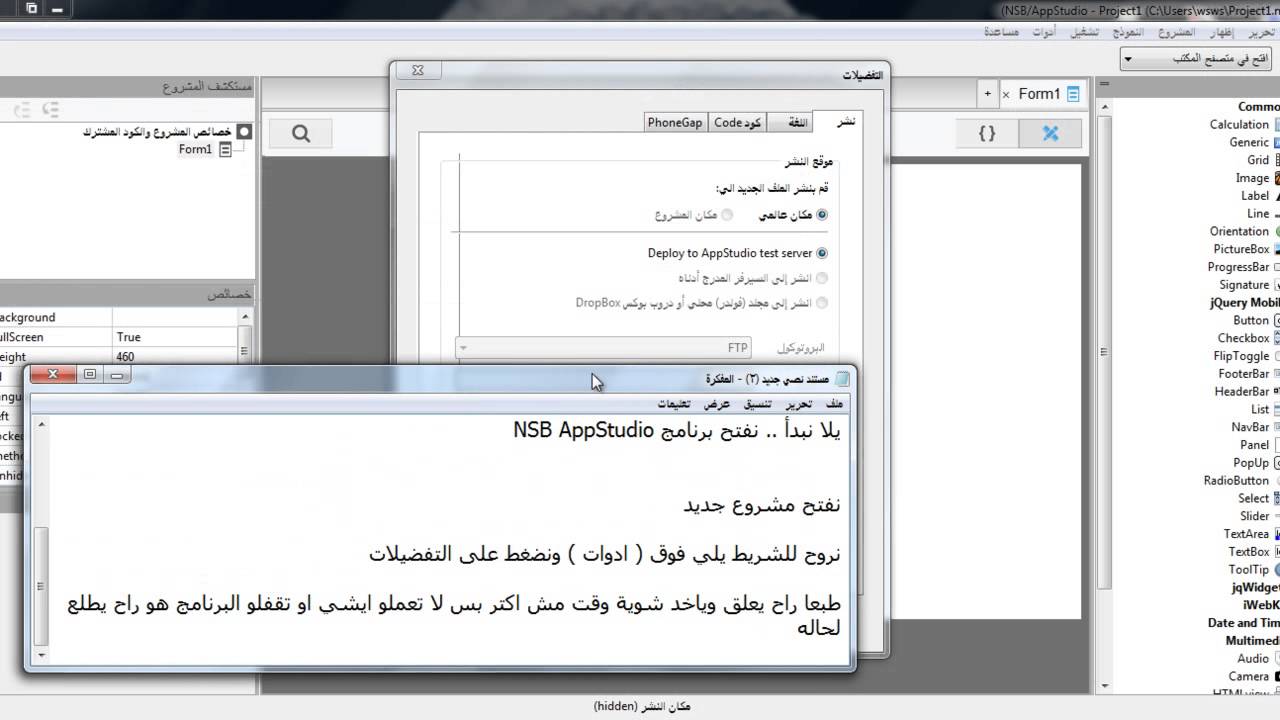Open AppStudio تشغيل menu

tap(1085, 32)
